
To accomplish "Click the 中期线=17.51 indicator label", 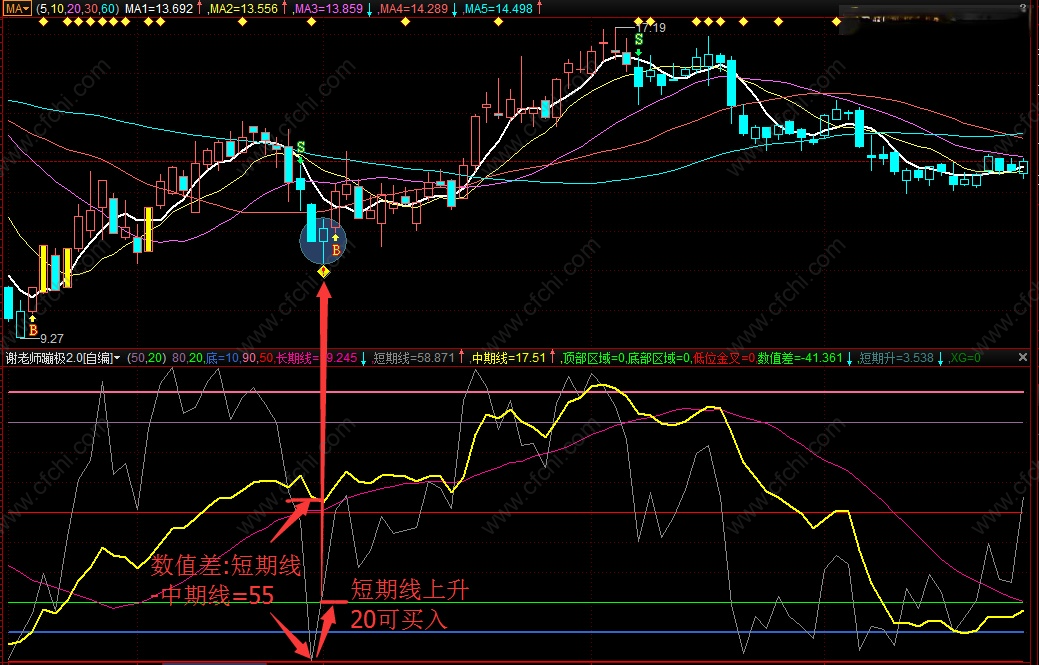I will tap(508, 358).
